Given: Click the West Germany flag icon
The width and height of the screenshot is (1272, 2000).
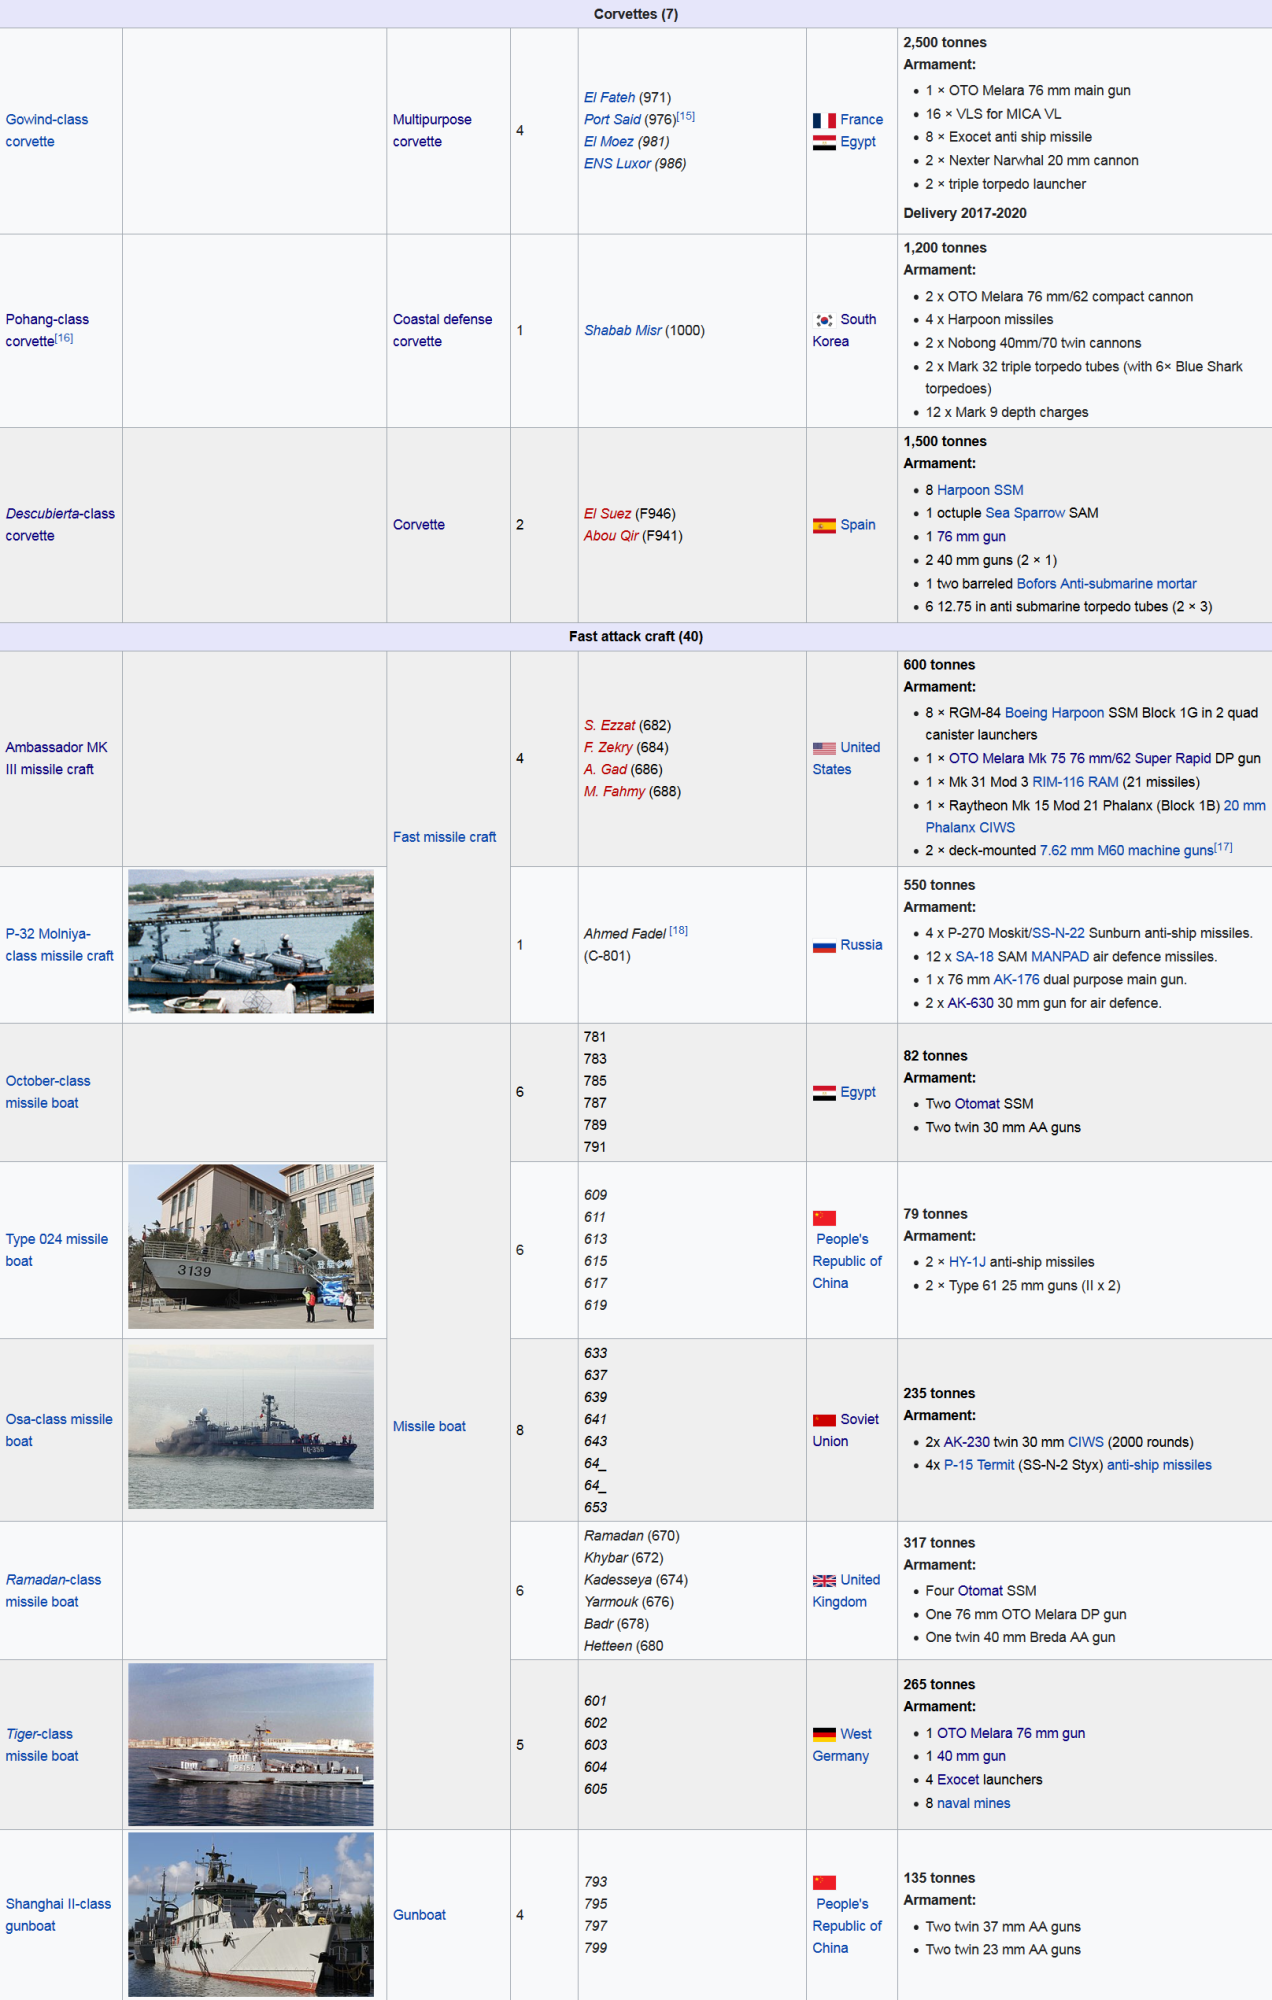Looking at the screenshot, I should pos(824,1735).
